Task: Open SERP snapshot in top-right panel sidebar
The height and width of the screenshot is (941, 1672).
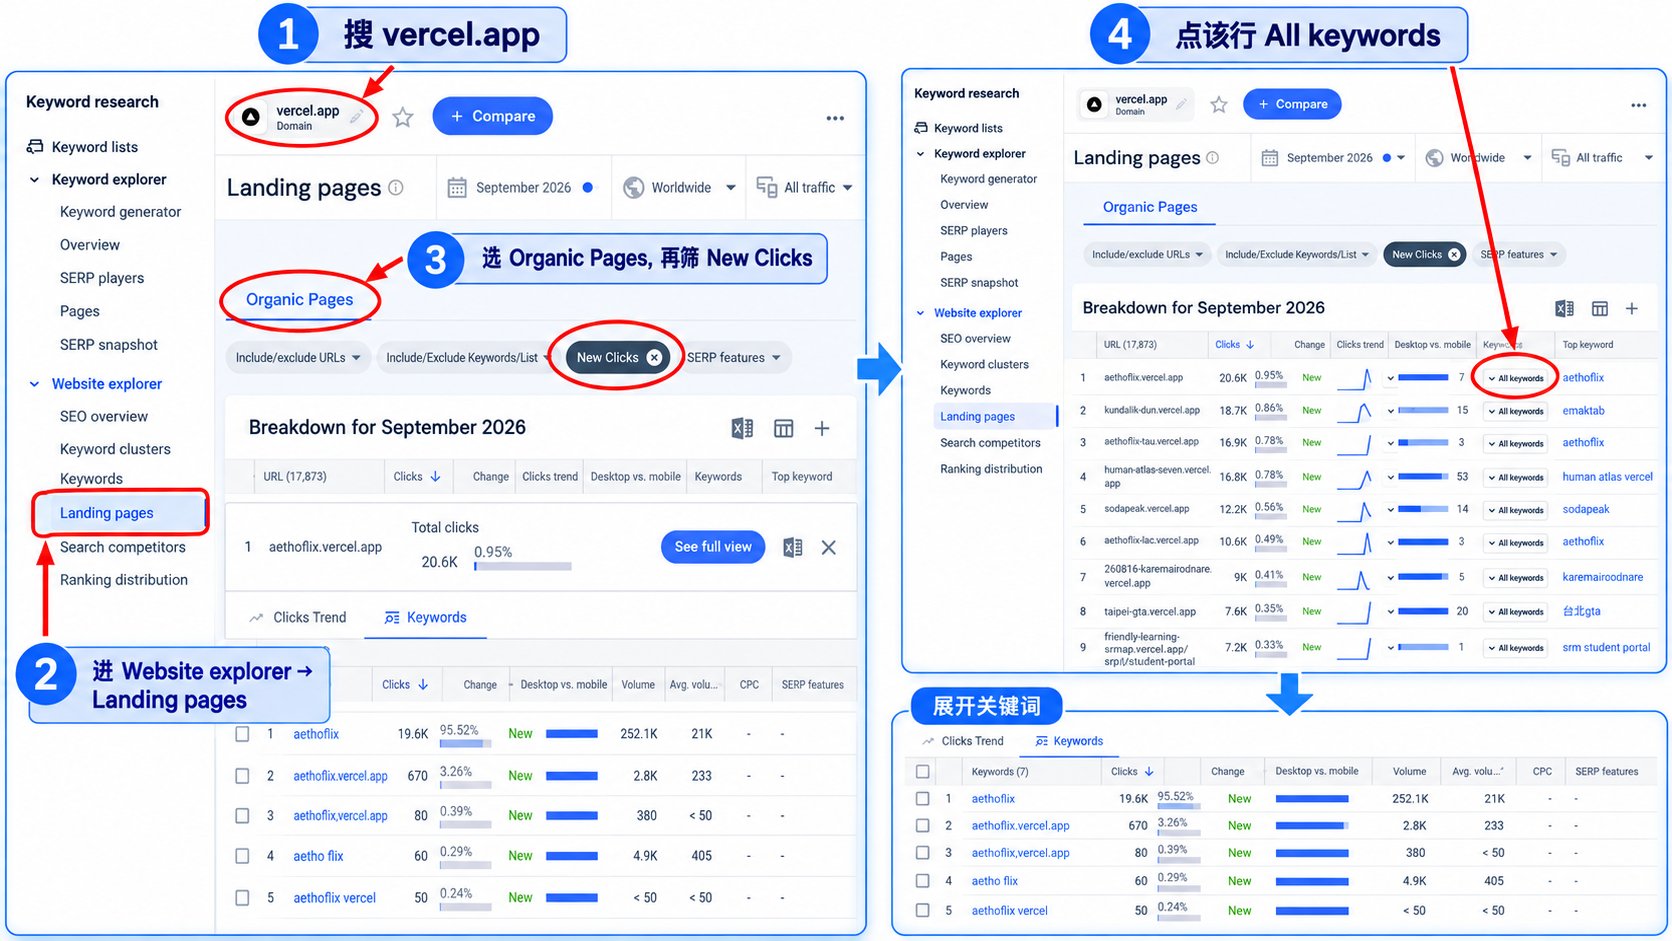Action: (979, 283)
